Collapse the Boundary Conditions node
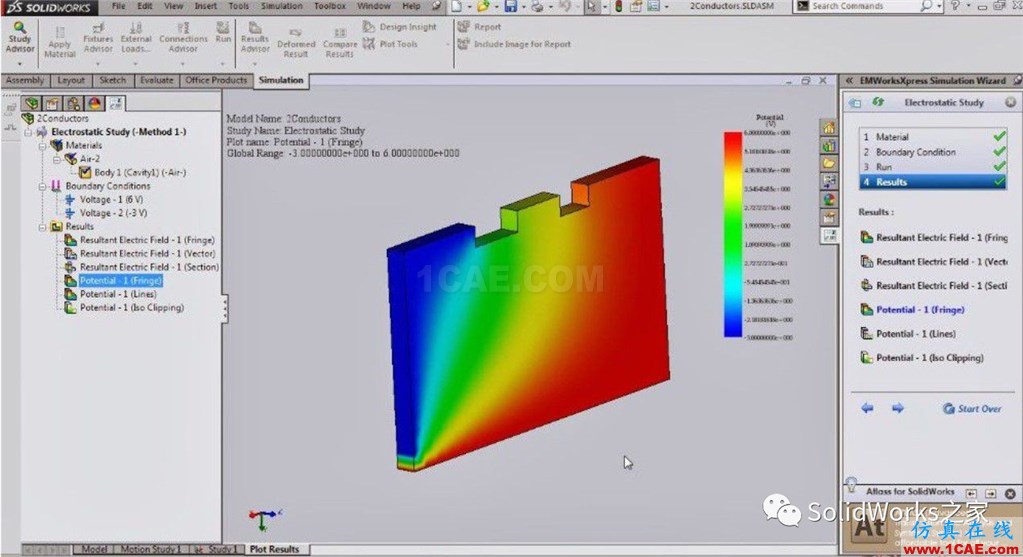 click(42, 186)
